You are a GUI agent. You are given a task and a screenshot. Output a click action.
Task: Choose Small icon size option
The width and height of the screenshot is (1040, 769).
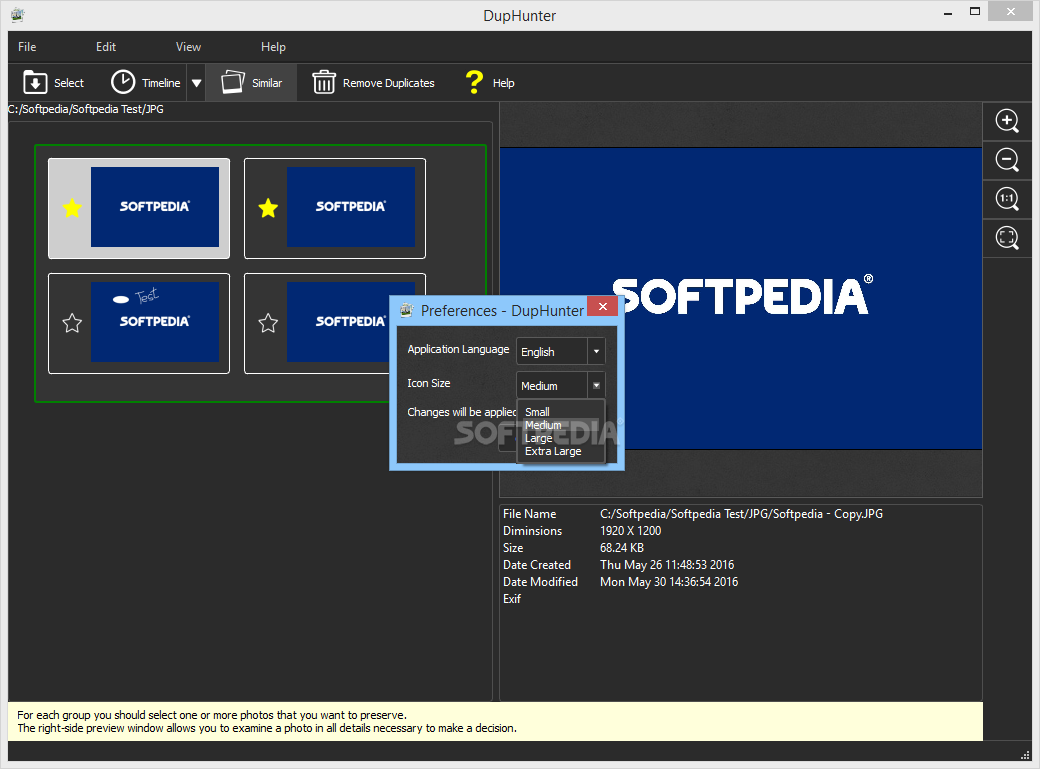pyautogui.click(x=537, y=412)
